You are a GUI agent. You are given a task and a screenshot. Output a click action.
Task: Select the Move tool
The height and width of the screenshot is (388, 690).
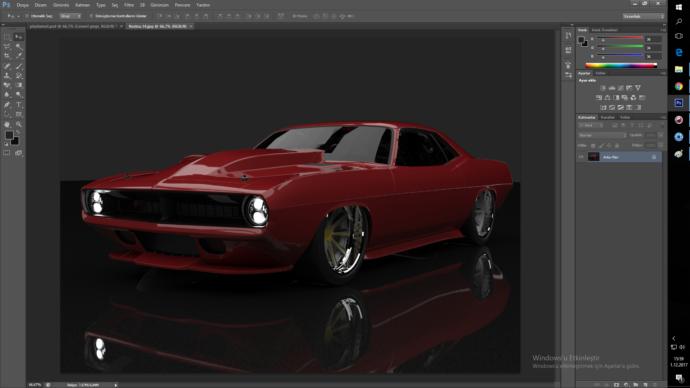click(x=18, y=37)
